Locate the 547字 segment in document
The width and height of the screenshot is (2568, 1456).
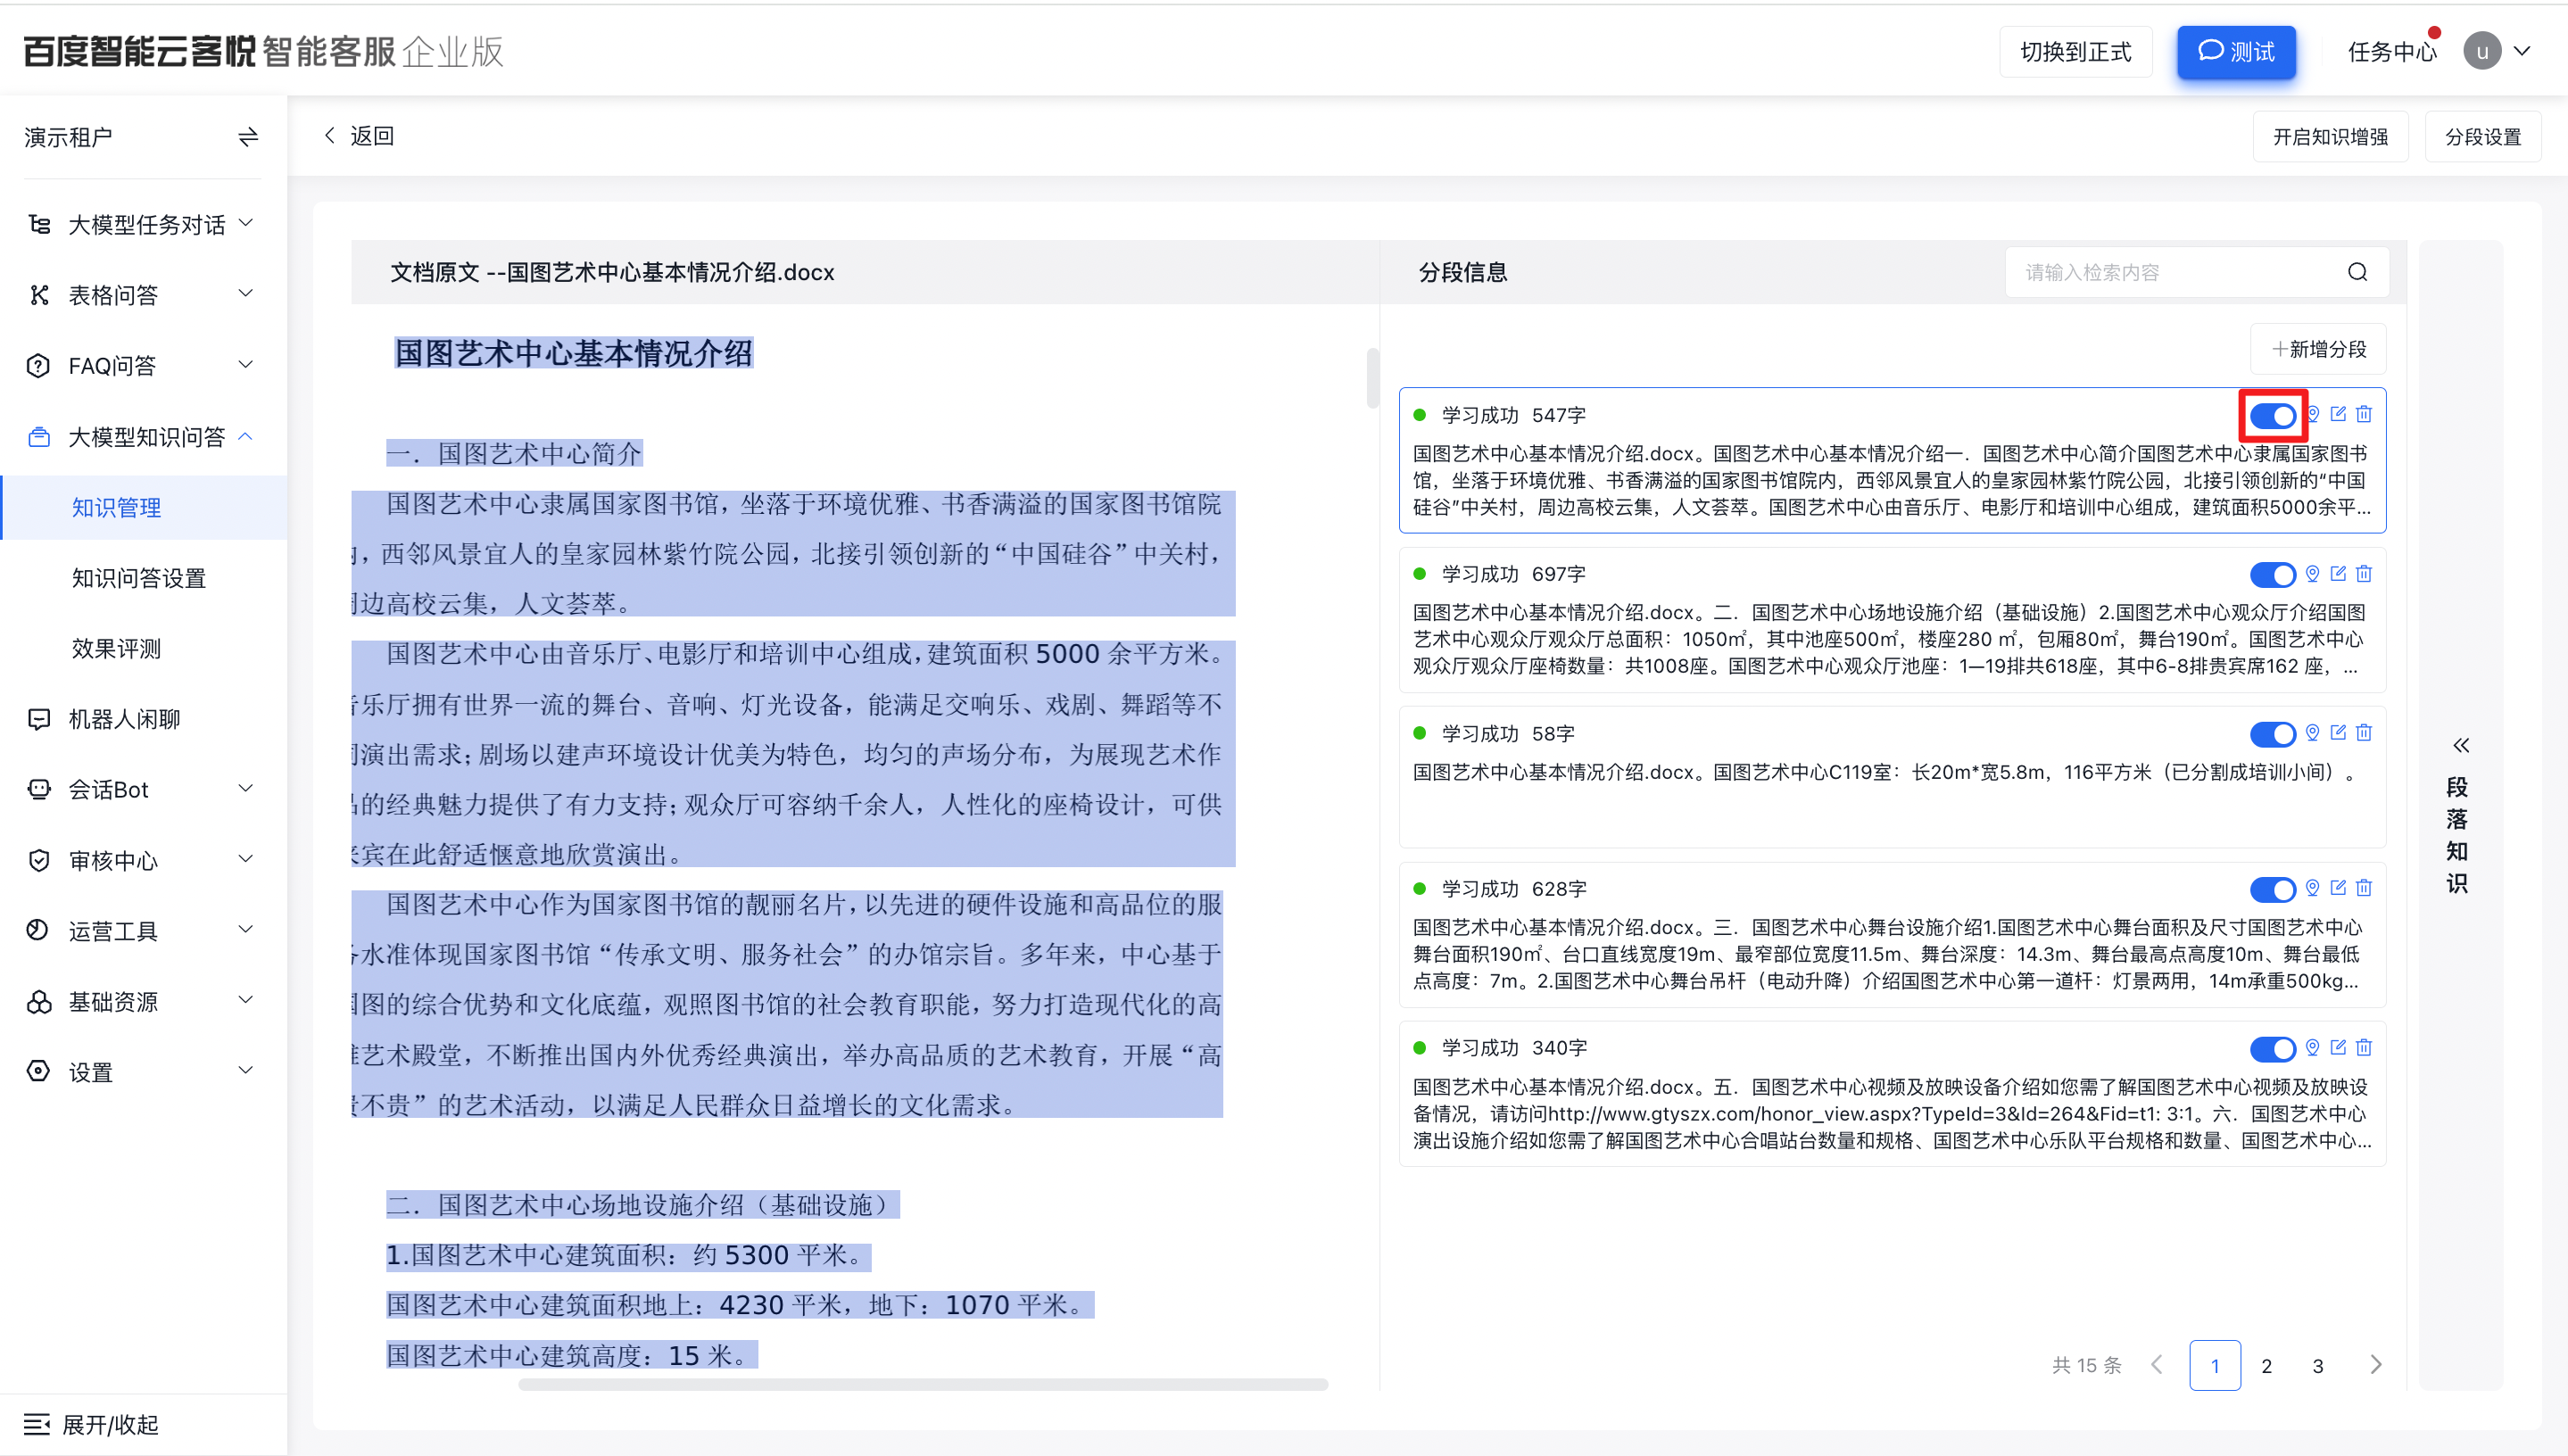pos(2313,414)
